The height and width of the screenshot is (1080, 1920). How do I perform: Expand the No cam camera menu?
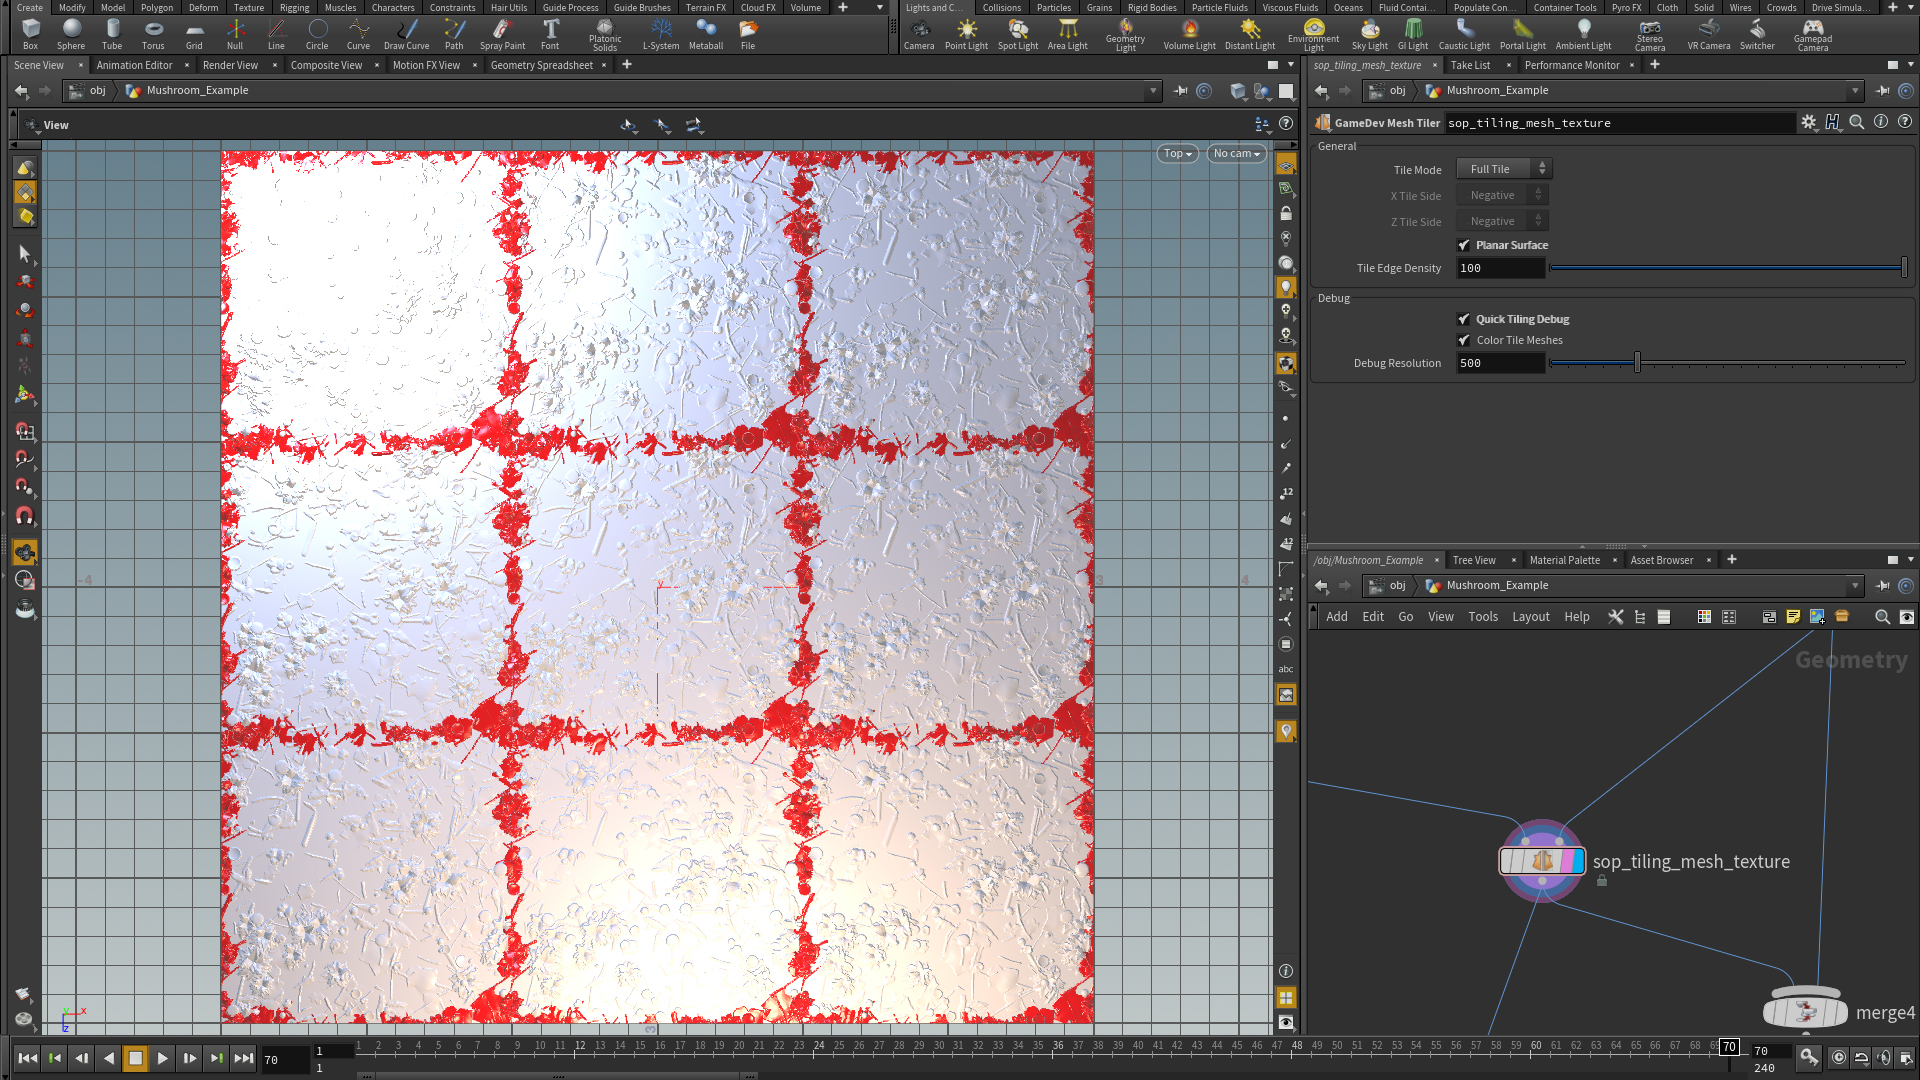point(1236,153)
